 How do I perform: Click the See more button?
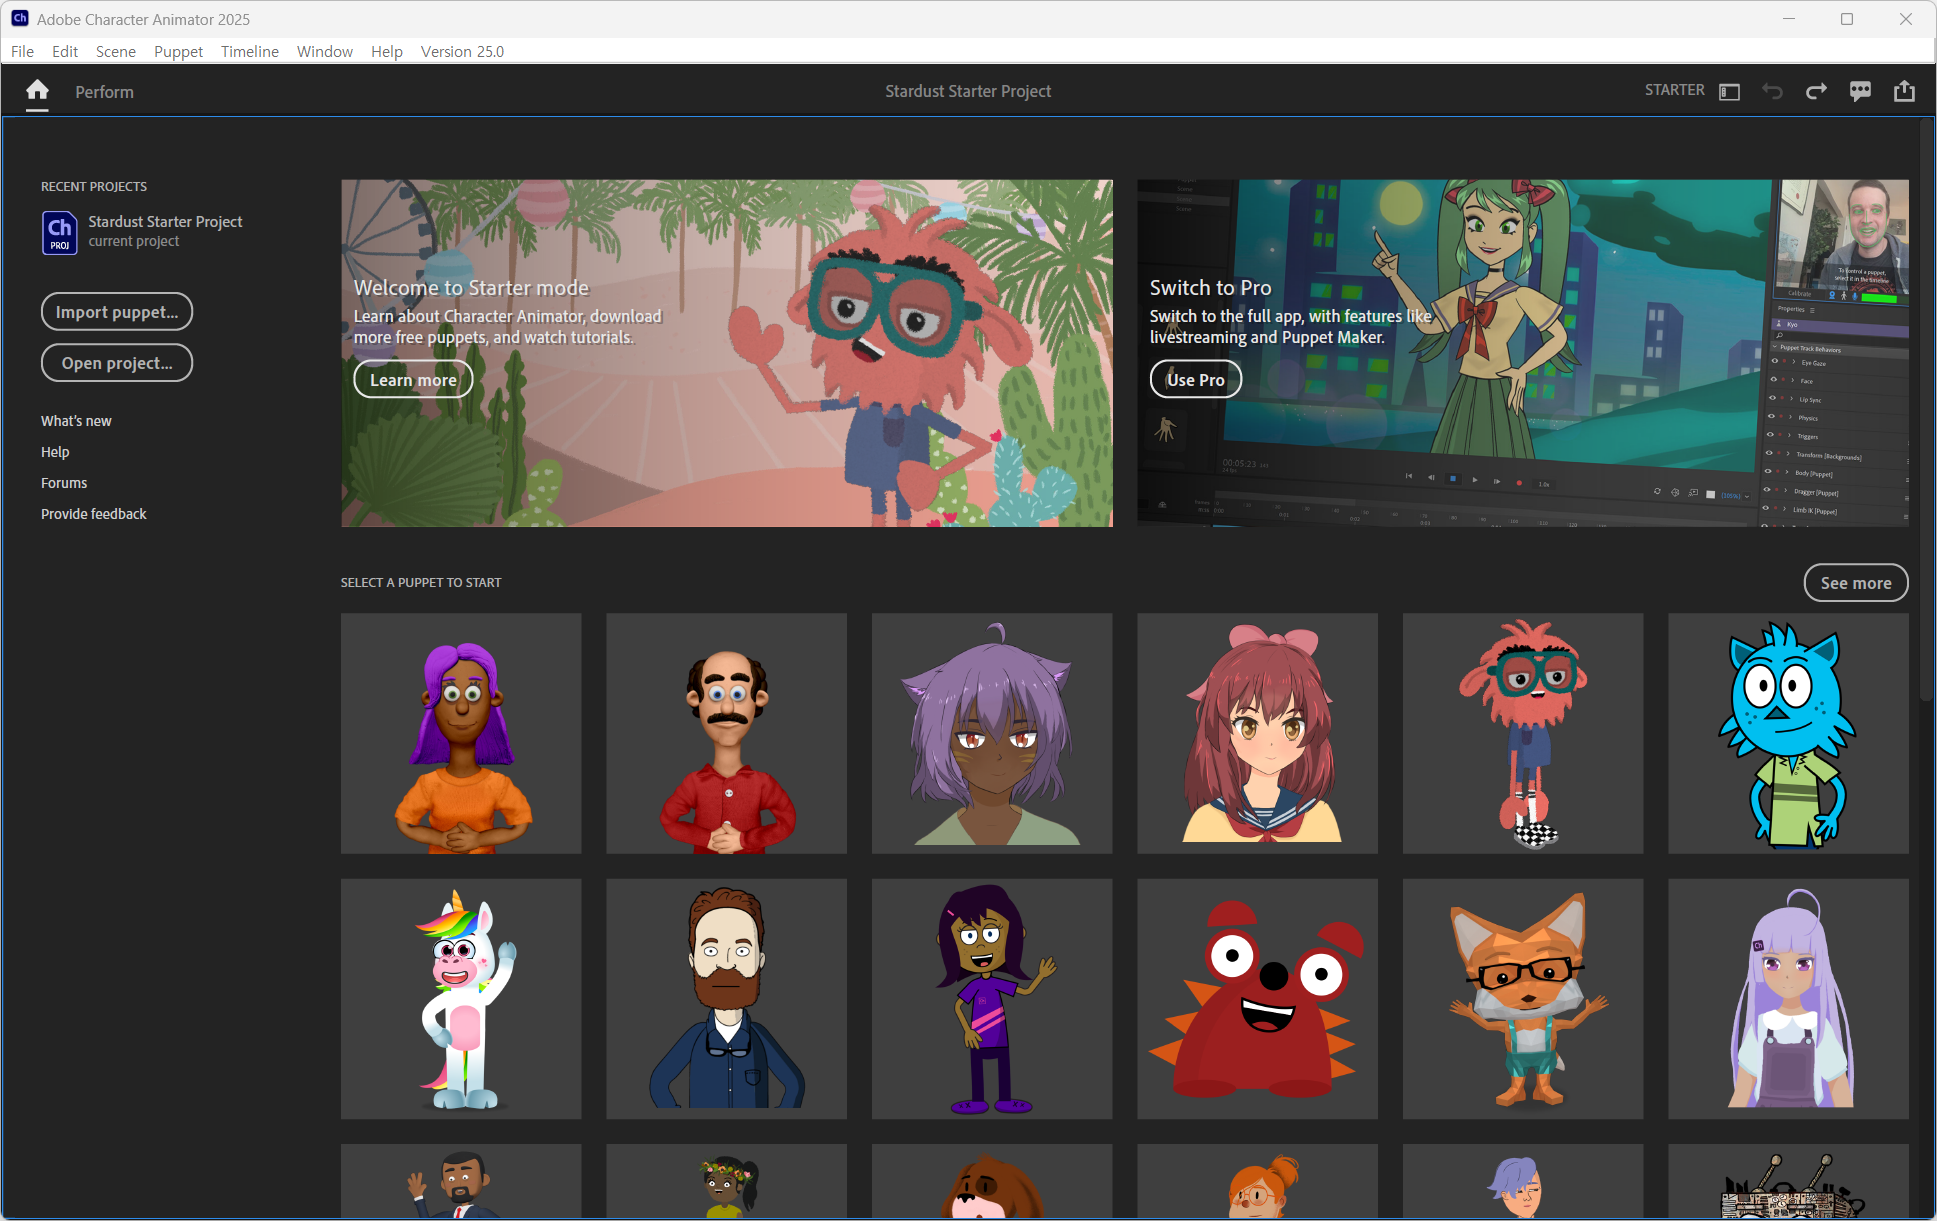point(1855,583)
